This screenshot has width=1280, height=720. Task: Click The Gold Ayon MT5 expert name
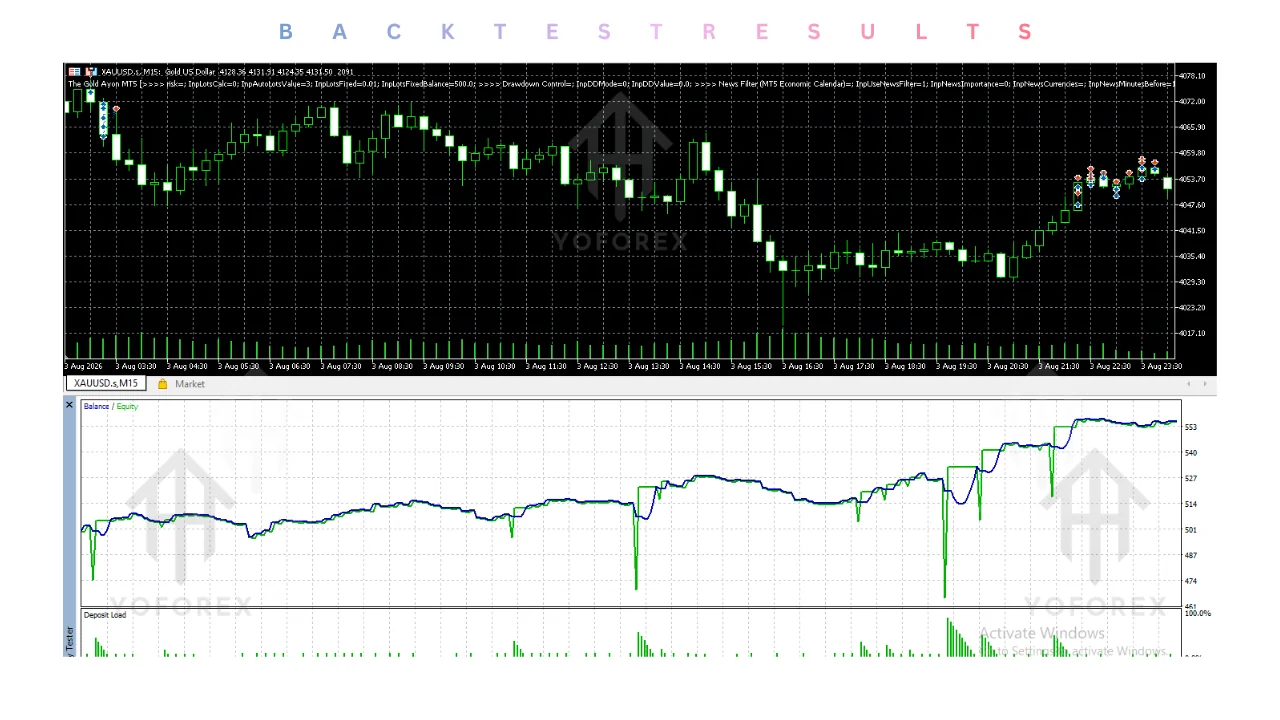(103, 84)
